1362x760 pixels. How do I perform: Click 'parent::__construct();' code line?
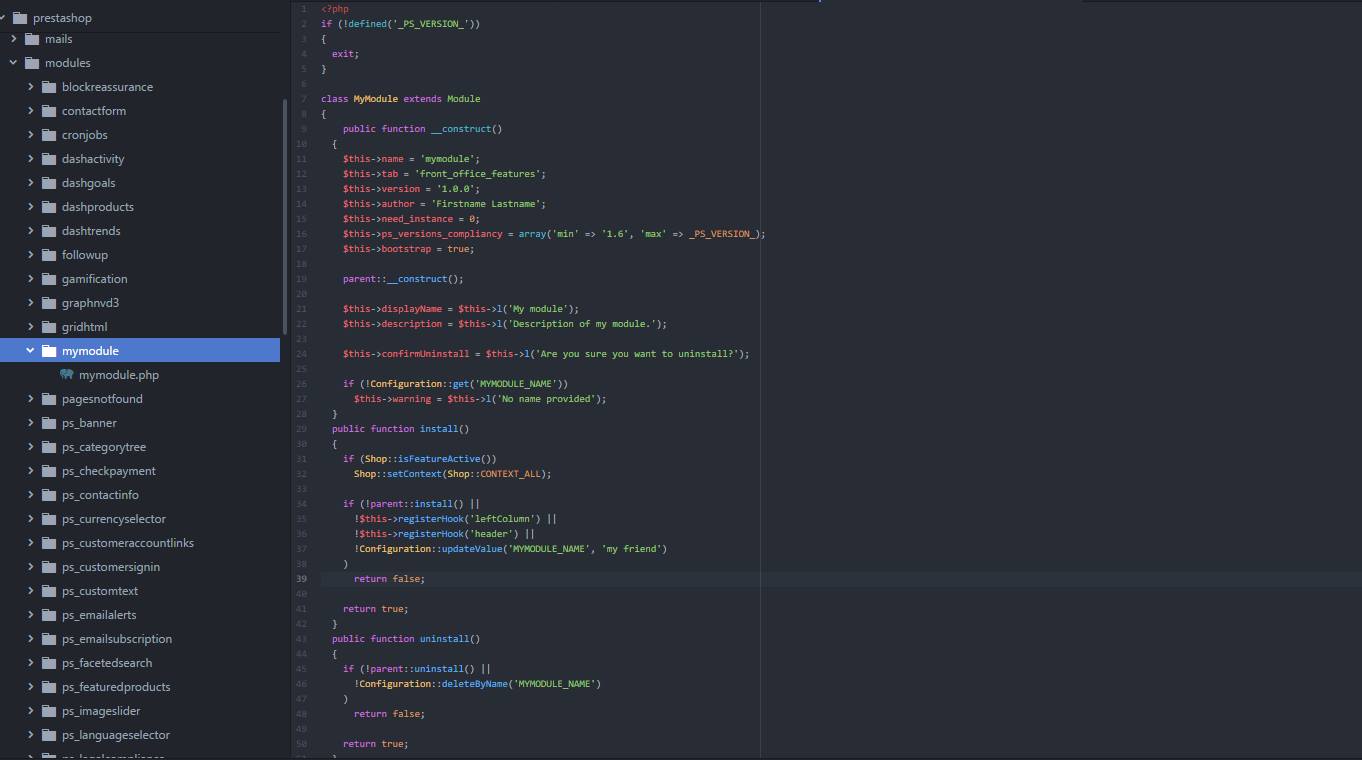tap(403, 279)
